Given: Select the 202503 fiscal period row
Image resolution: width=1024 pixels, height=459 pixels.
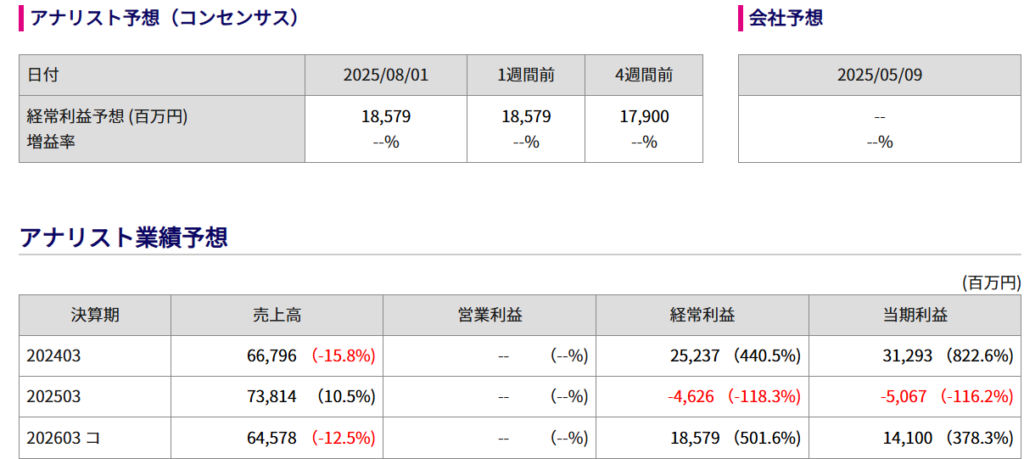Looking at the screenshot, I should click(520, 396).
